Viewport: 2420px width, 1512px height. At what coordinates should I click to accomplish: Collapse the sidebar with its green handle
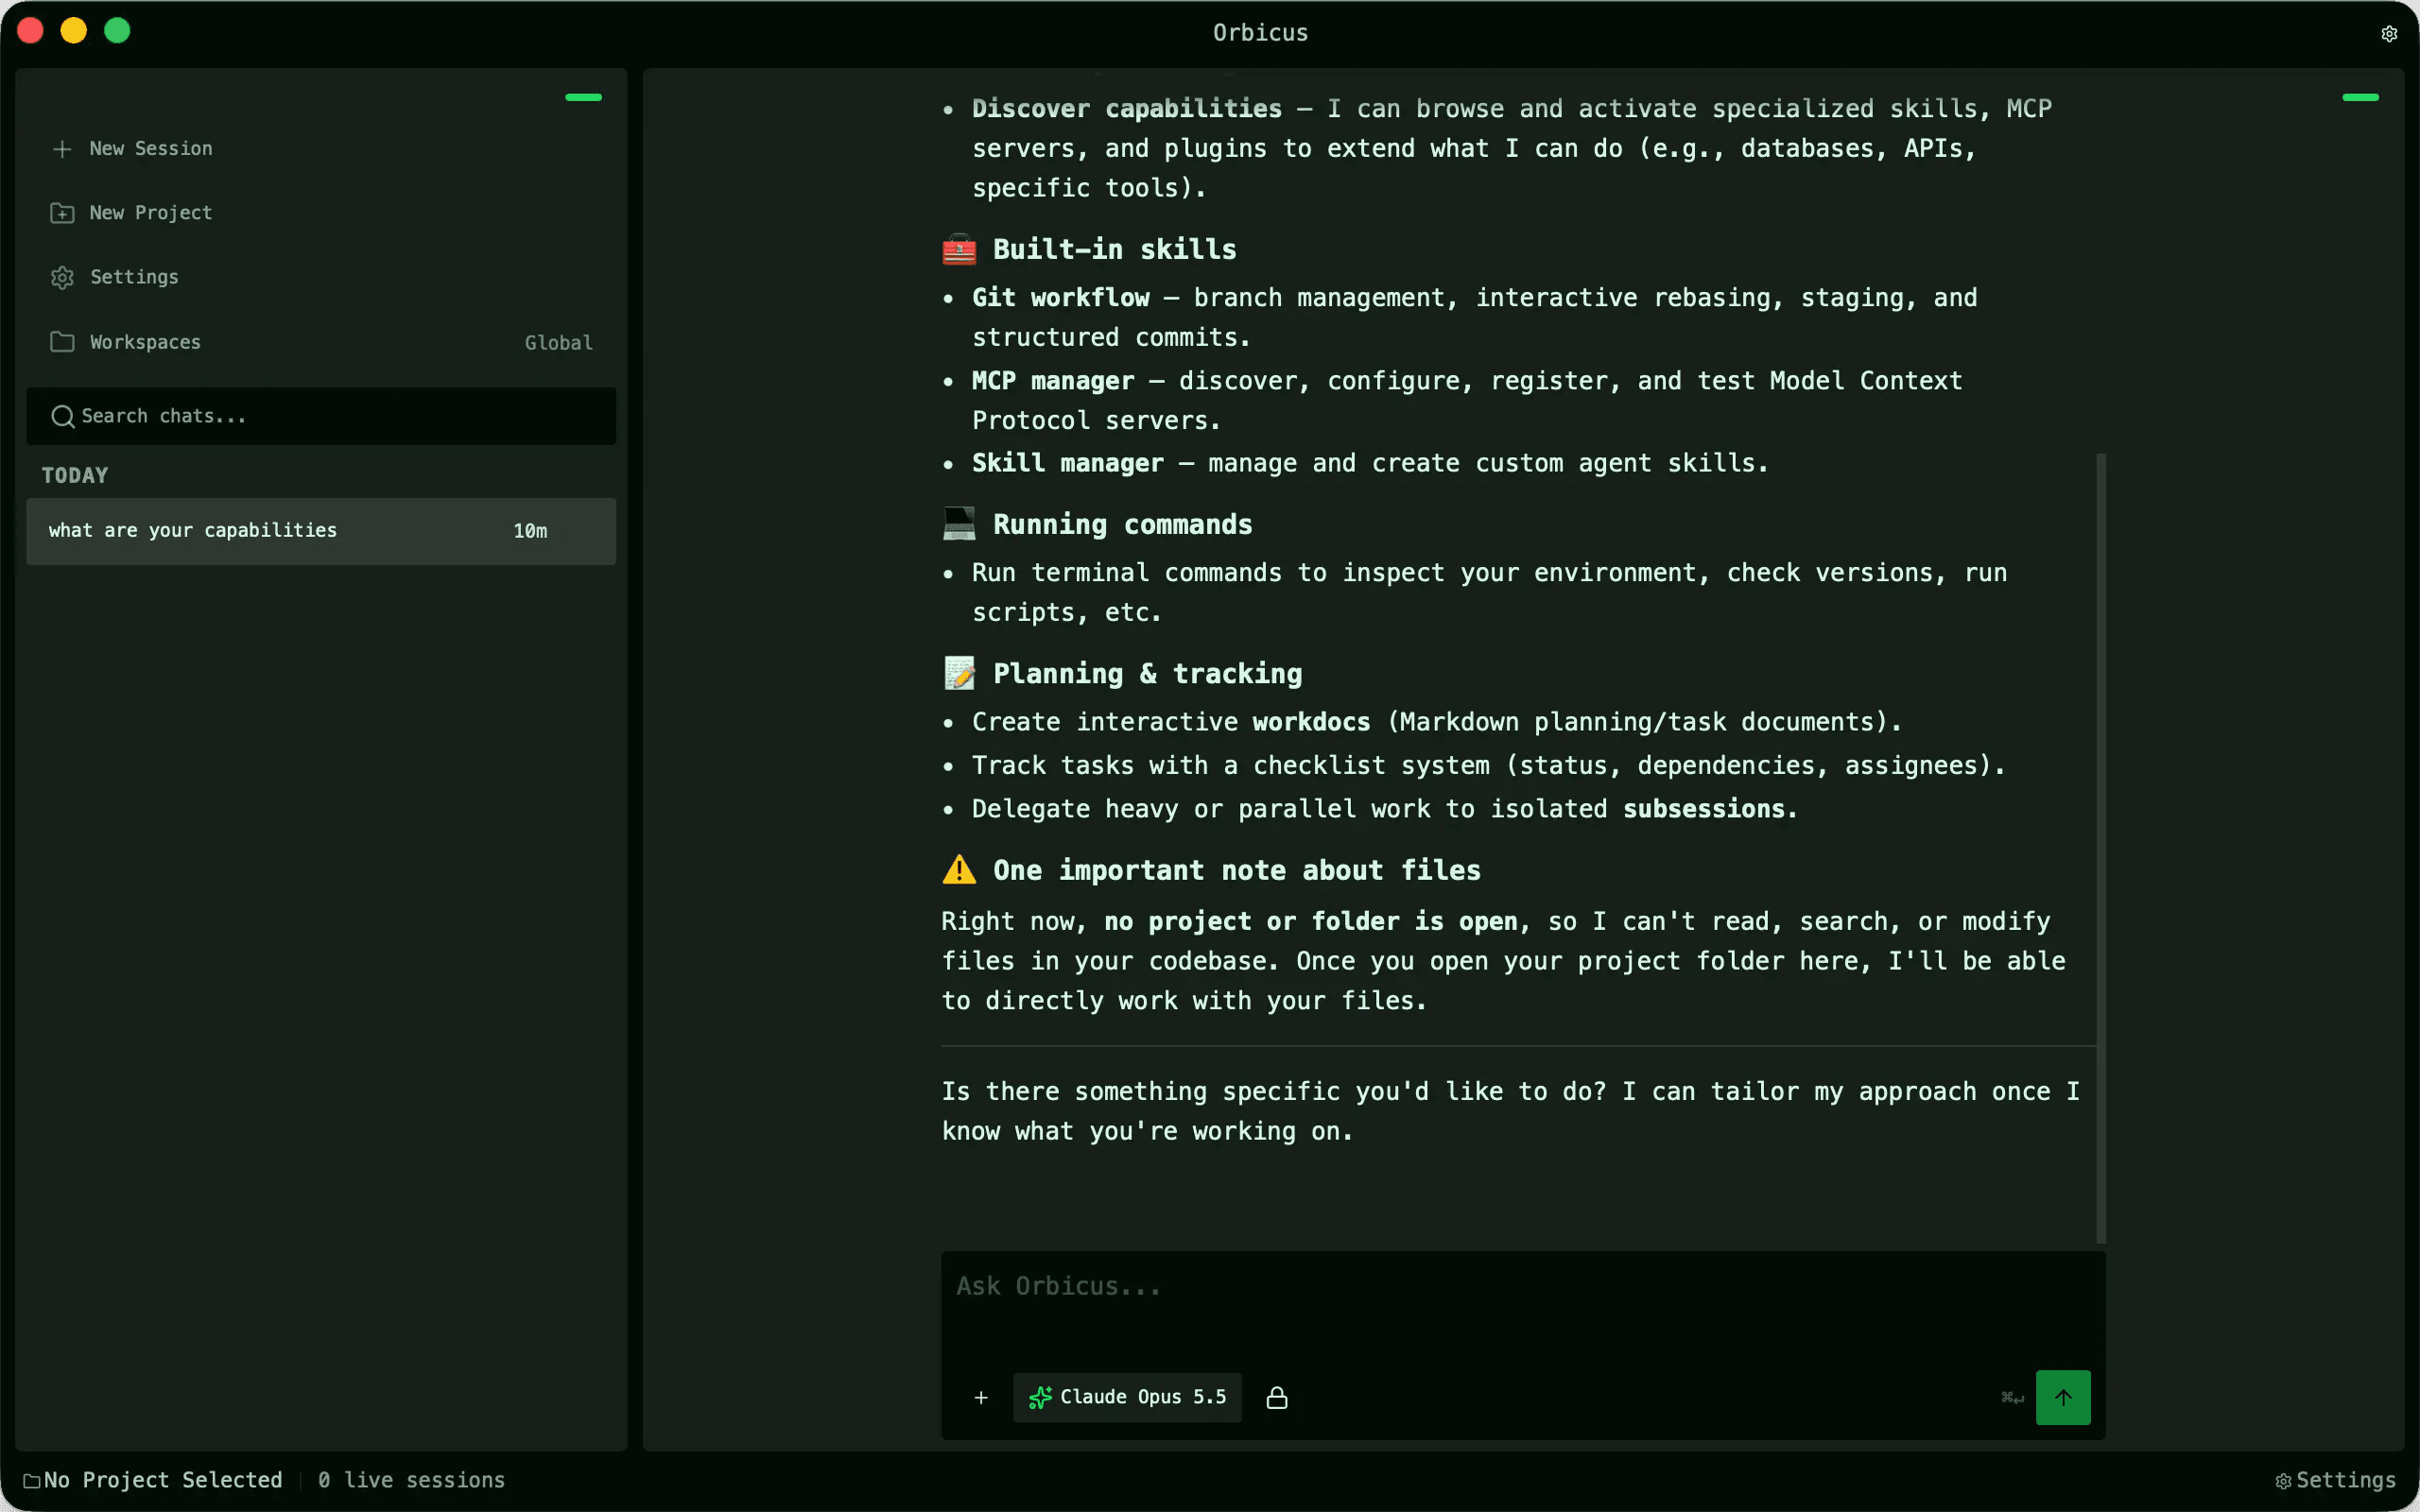click(583, 97)
